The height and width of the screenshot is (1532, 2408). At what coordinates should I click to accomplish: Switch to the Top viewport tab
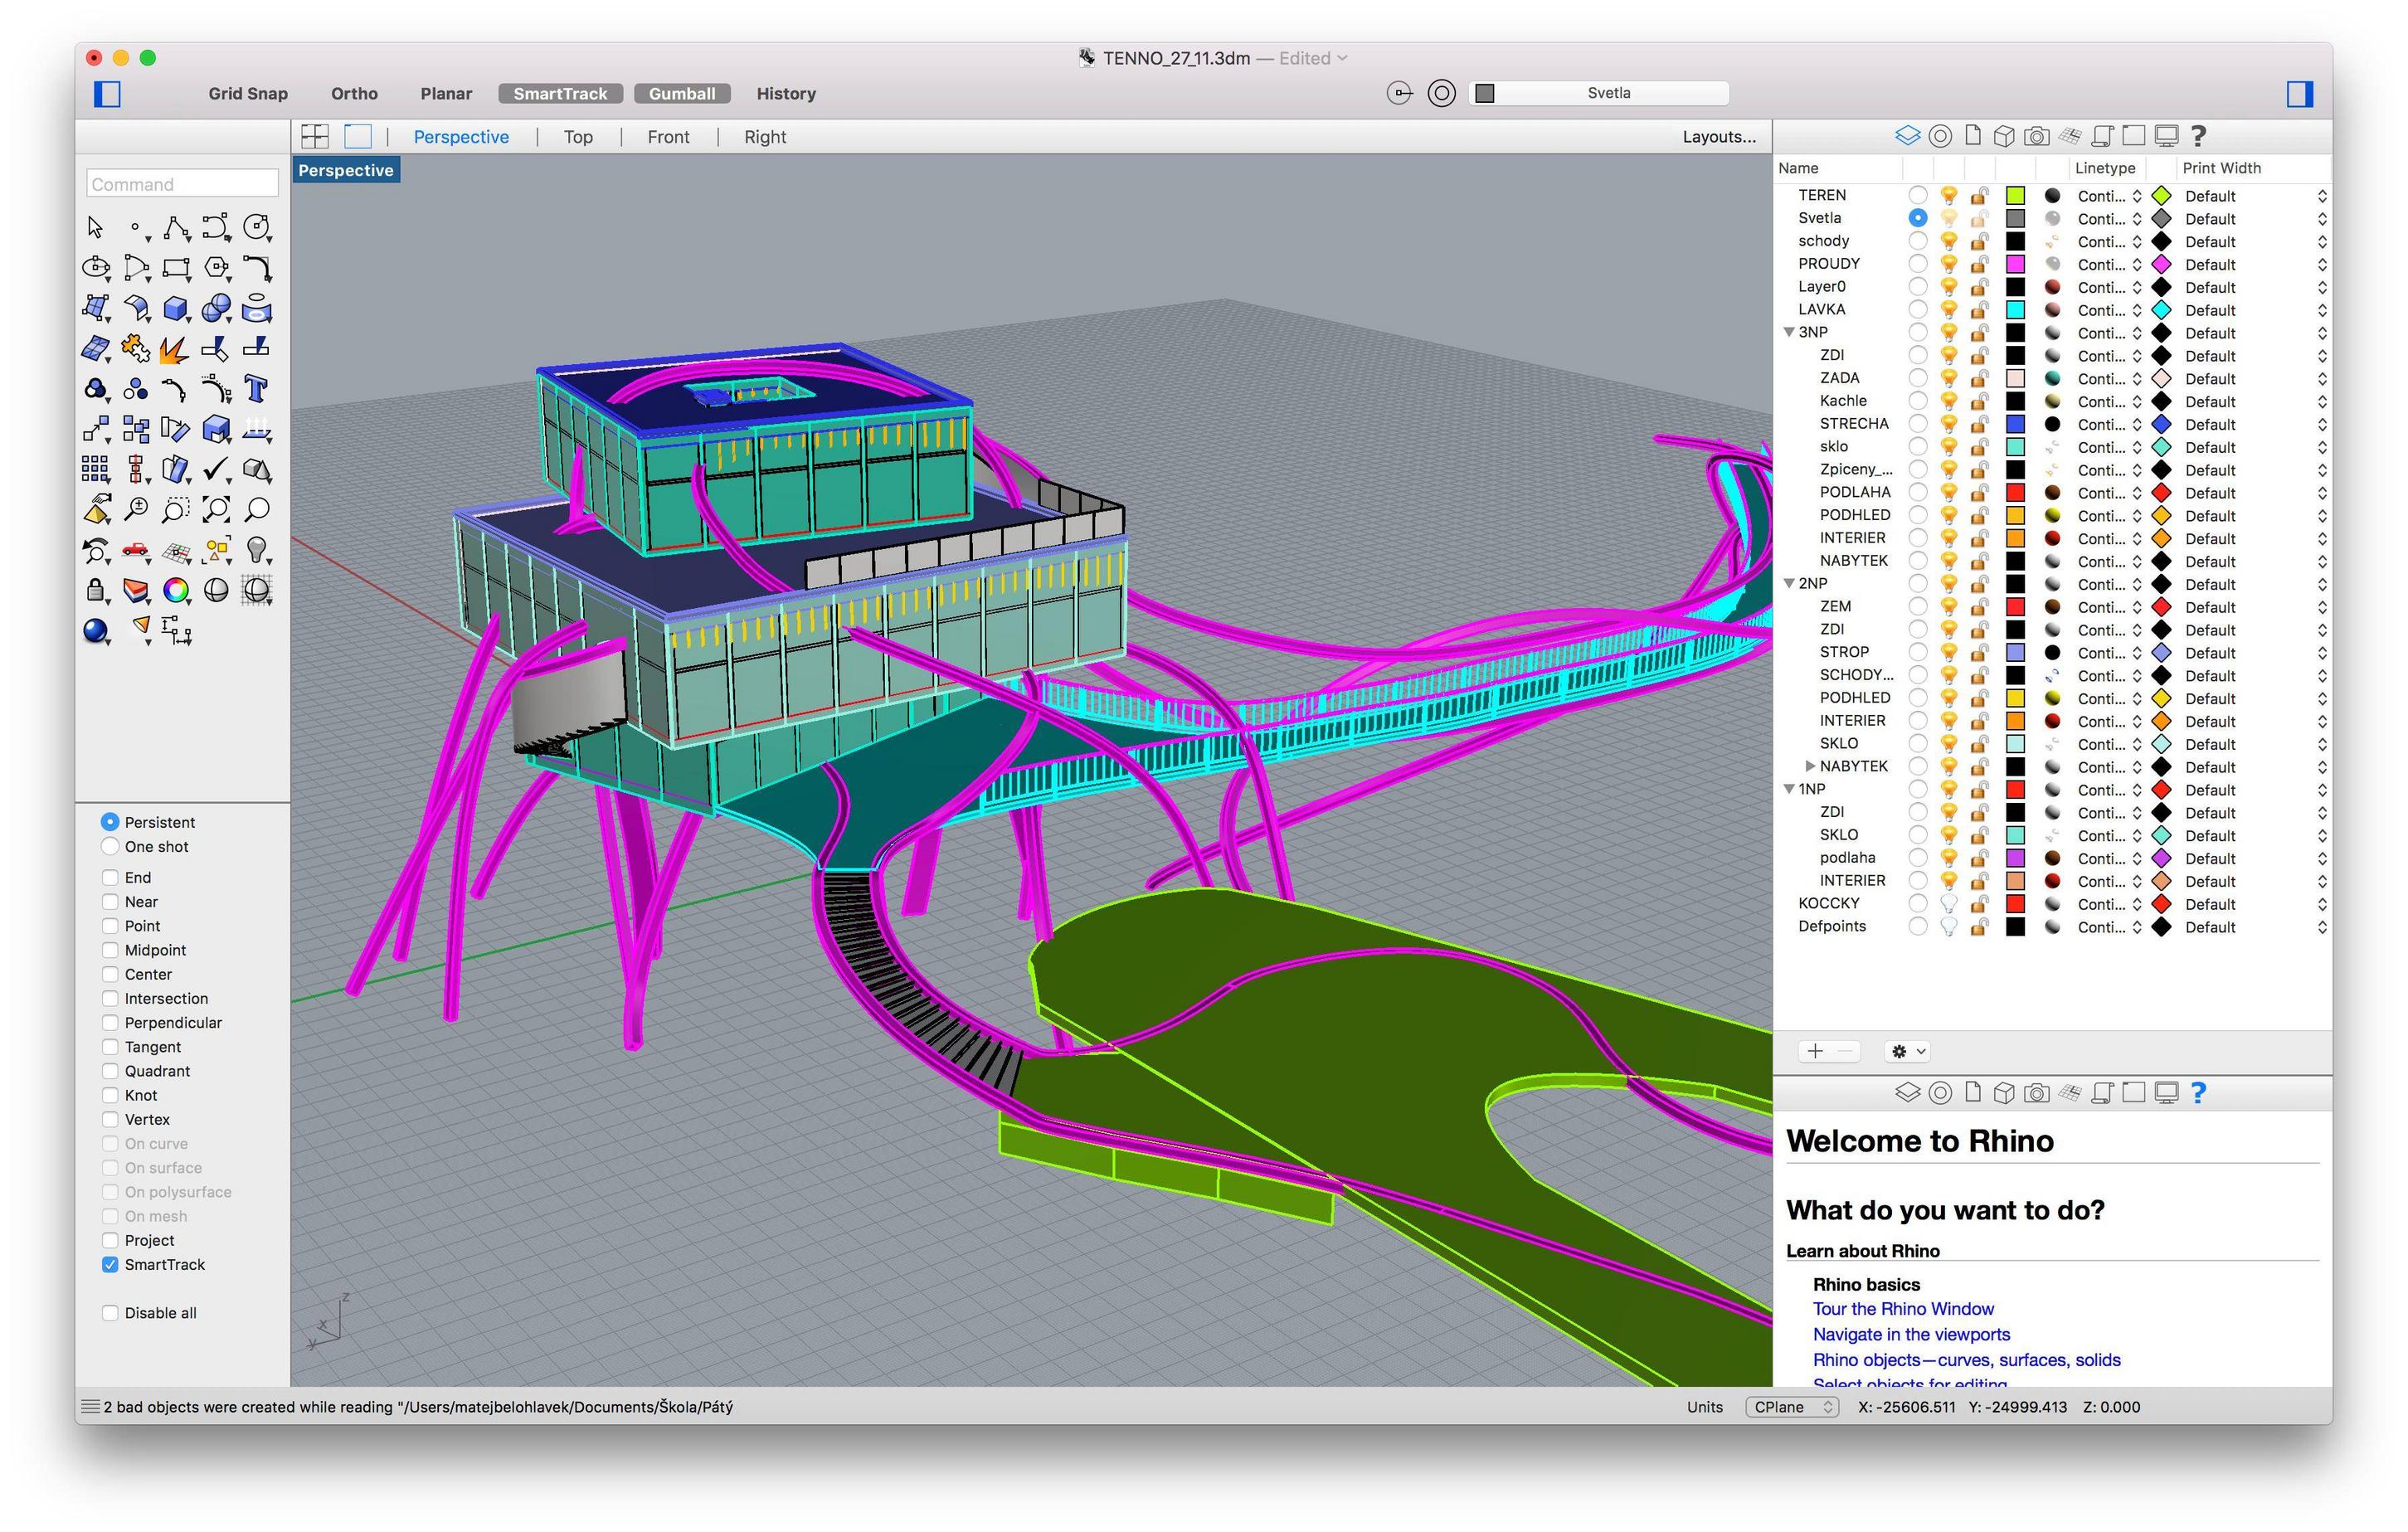(578, 137)
